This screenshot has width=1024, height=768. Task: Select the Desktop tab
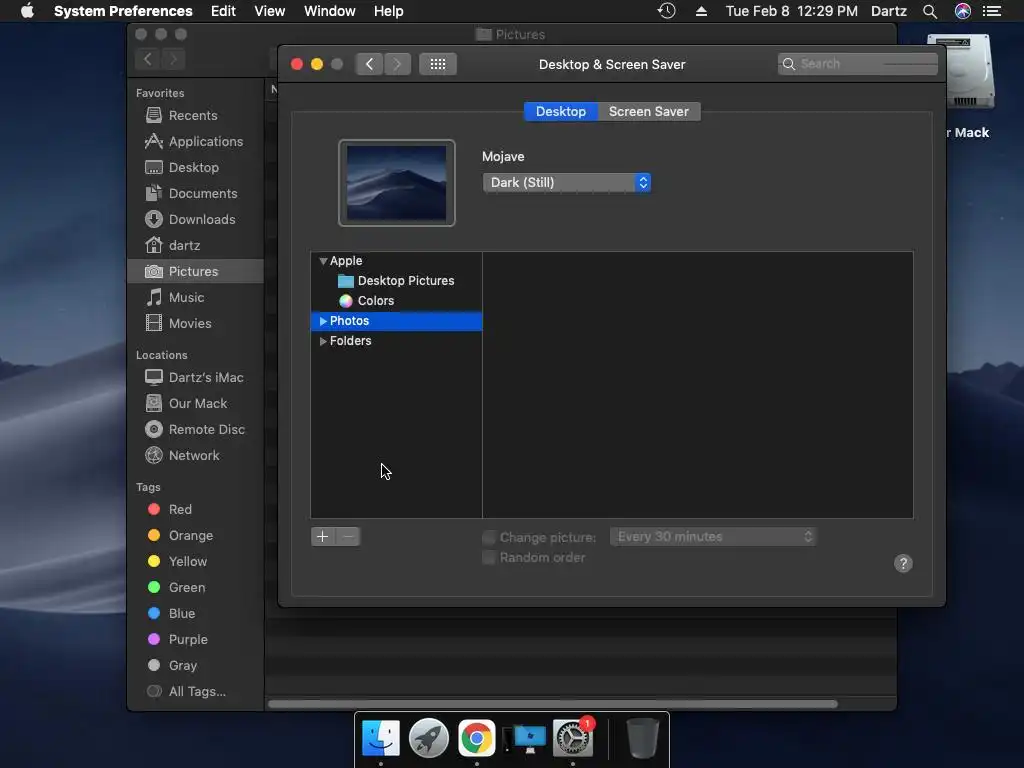pyautogui.click(x=561, y=112)
